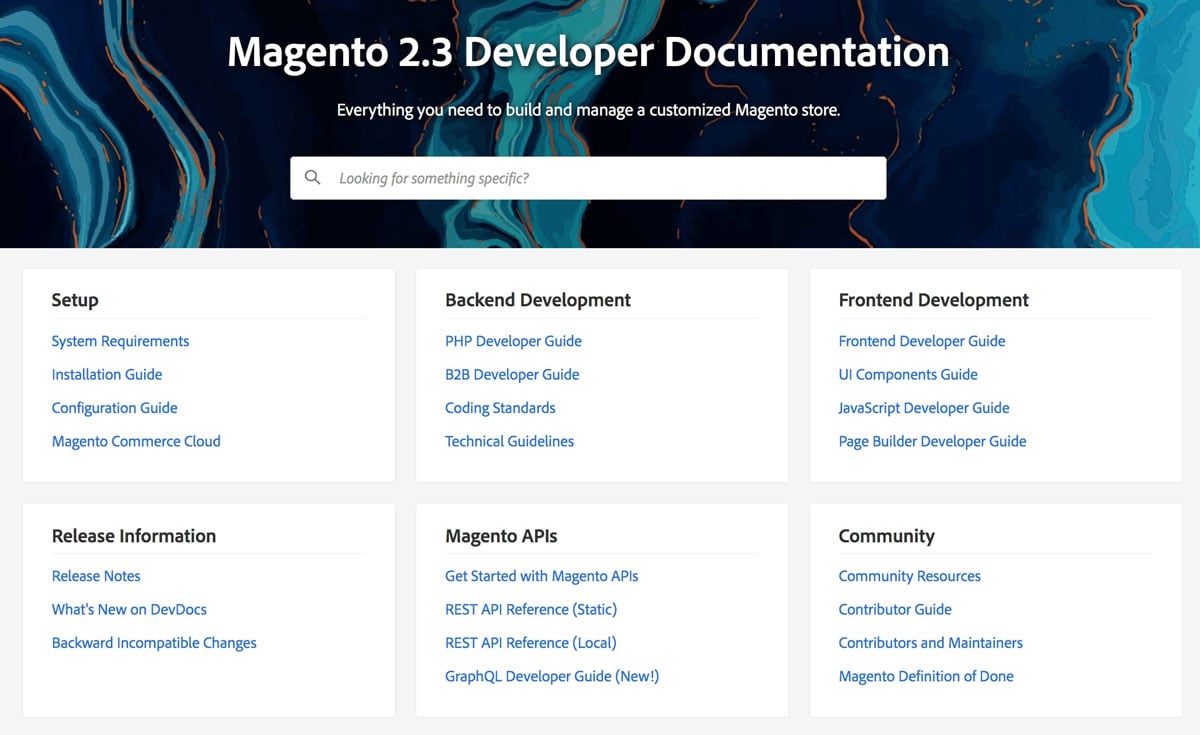Viewport: 1200px width, 735px height.
Task: Click the Frontend Development heading
Action: 934,300
